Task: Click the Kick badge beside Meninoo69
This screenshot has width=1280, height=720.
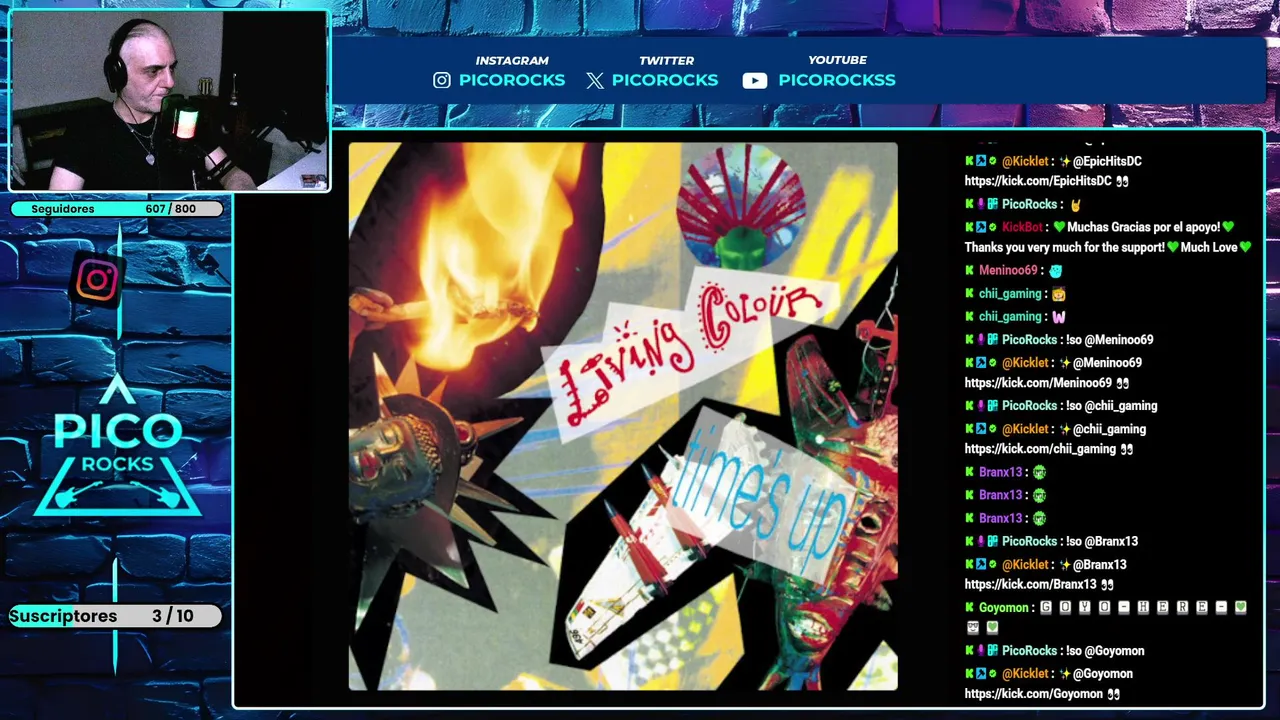Action: [969, 270]
